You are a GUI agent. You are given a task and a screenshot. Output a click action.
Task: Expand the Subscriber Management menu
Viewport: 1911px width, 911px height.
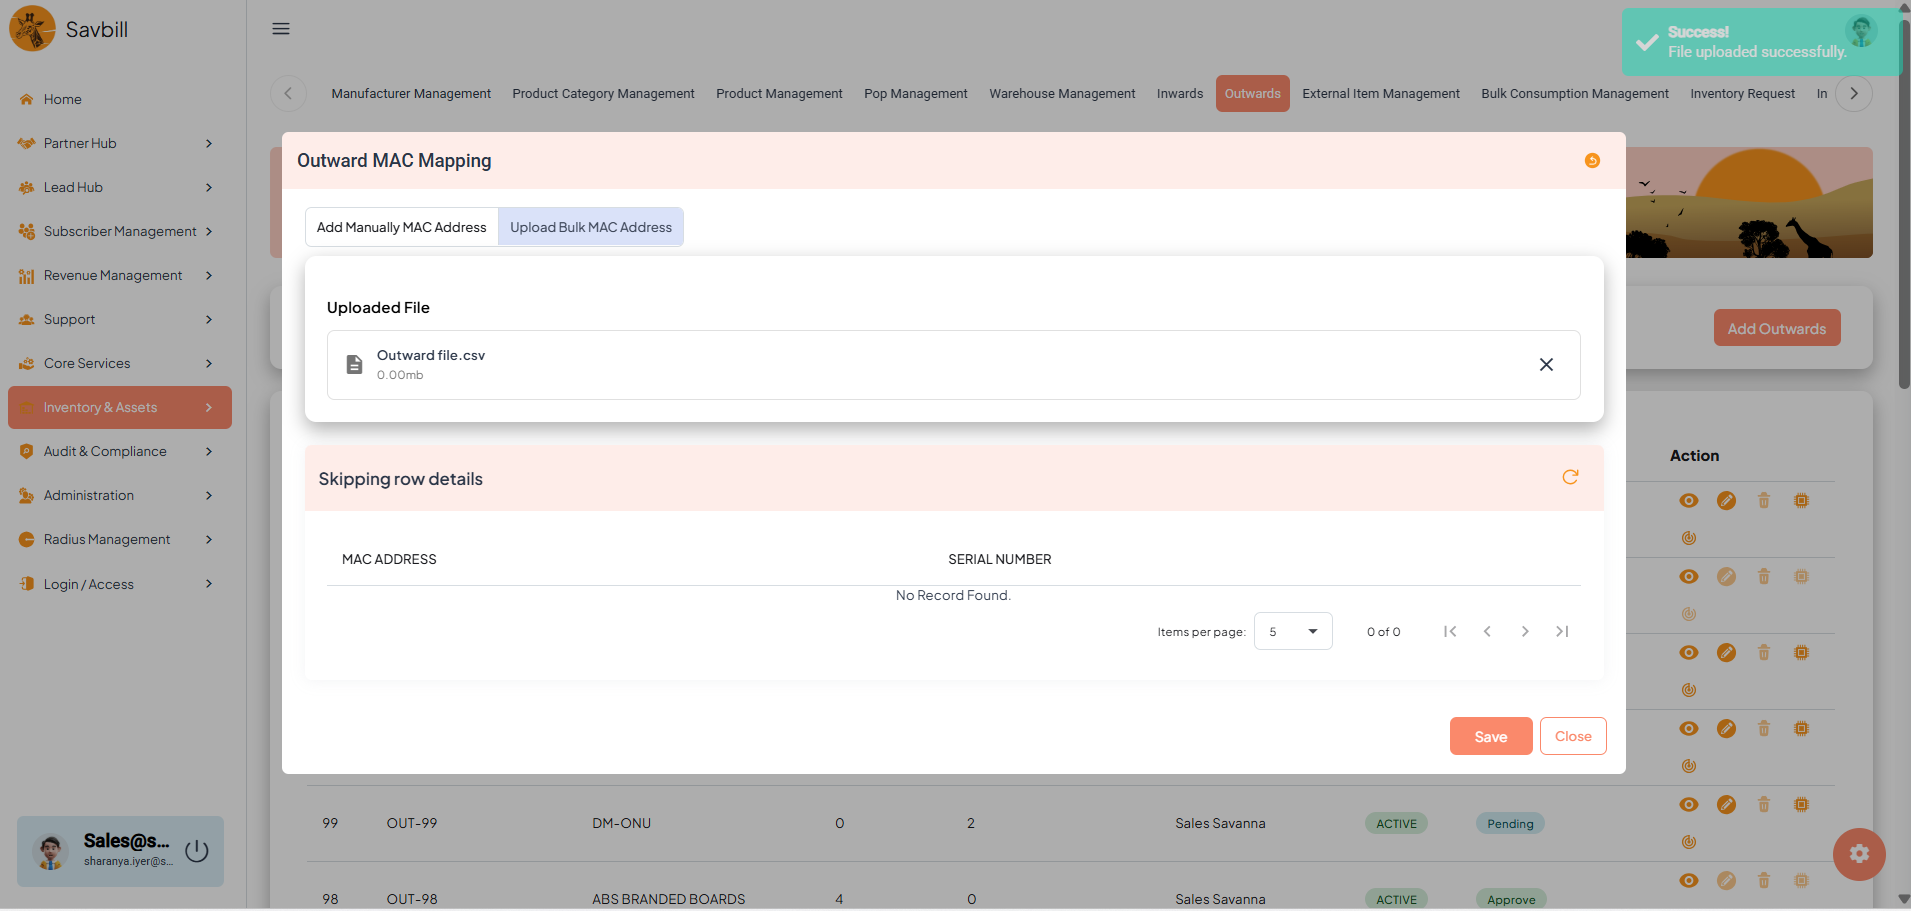tap(115, 231)
